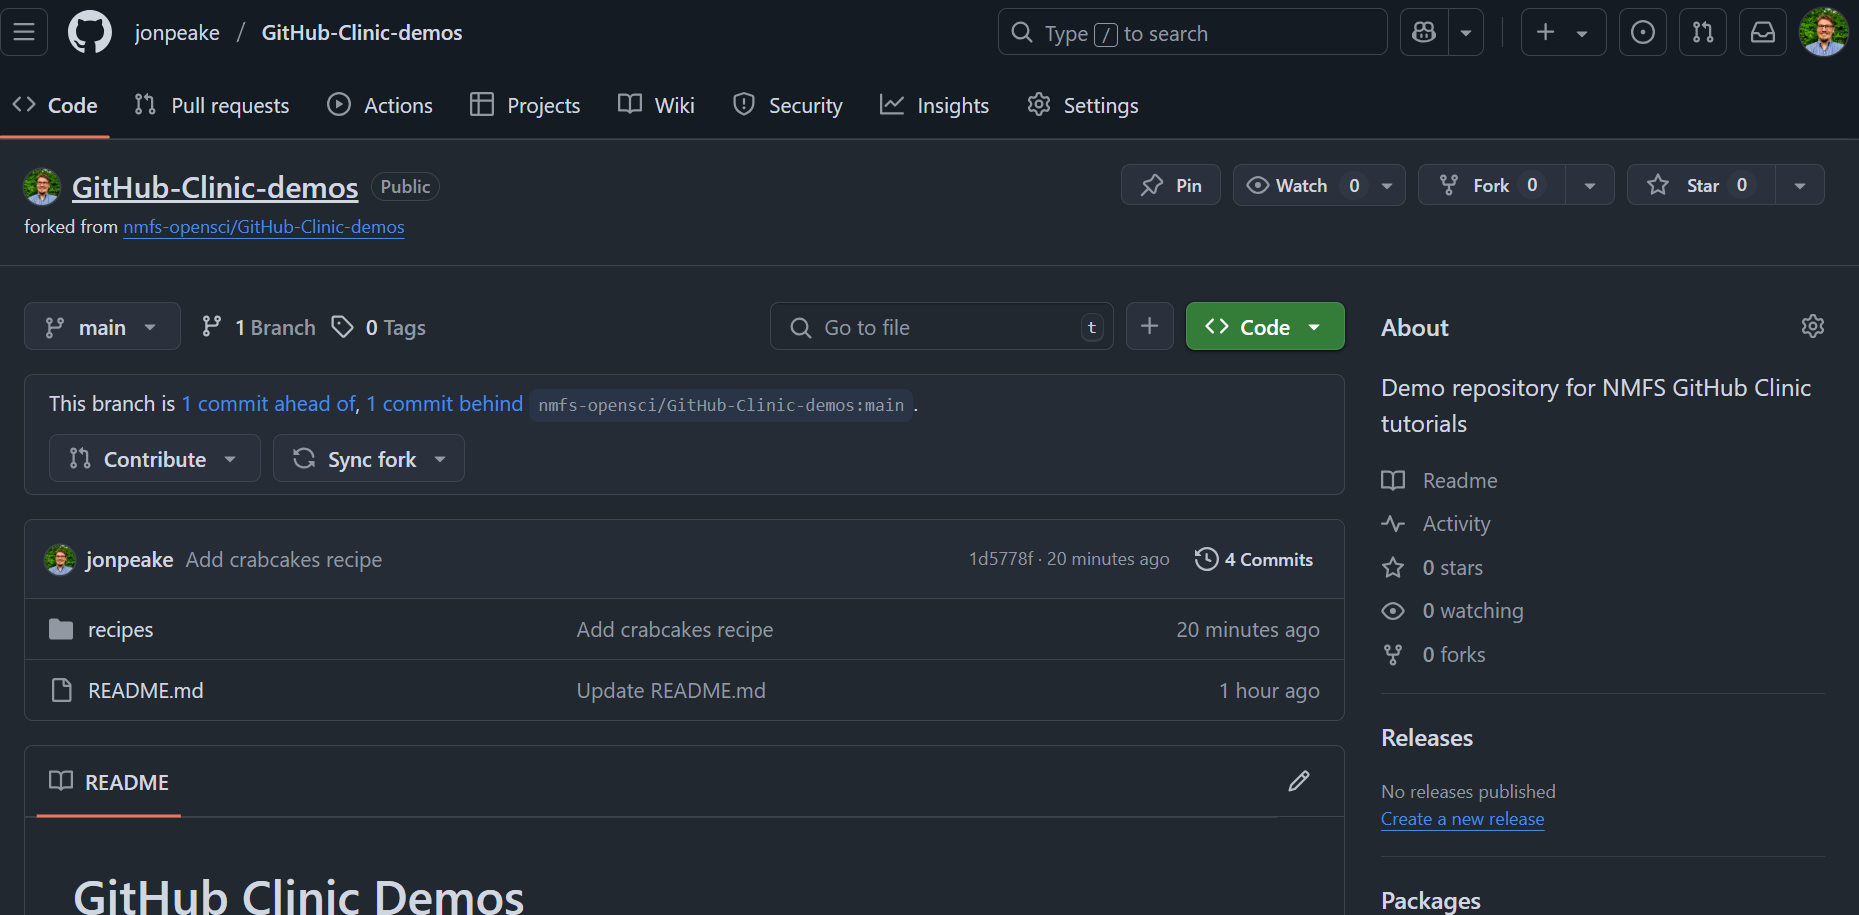
Task: Open upstream nmfs-opensci/GitHub-Clinic-demos link
Action: click(264, 227)
